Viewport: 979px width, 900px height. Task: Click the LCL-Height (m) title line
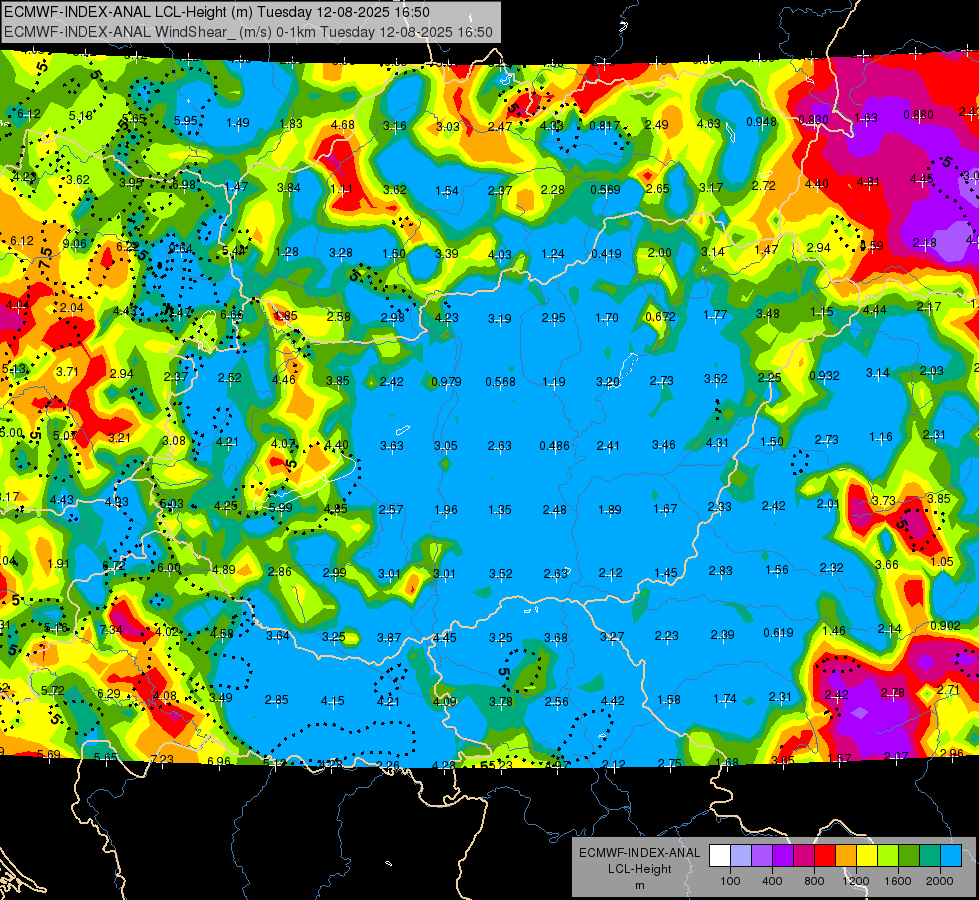click(217, 12)
